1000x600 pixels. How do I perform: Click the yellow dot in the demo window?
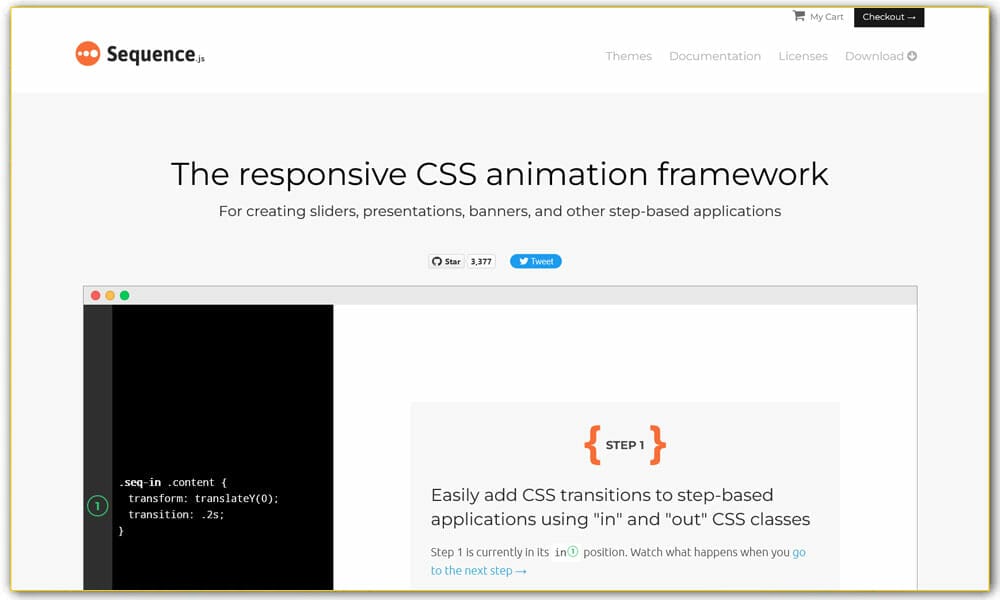110,295
